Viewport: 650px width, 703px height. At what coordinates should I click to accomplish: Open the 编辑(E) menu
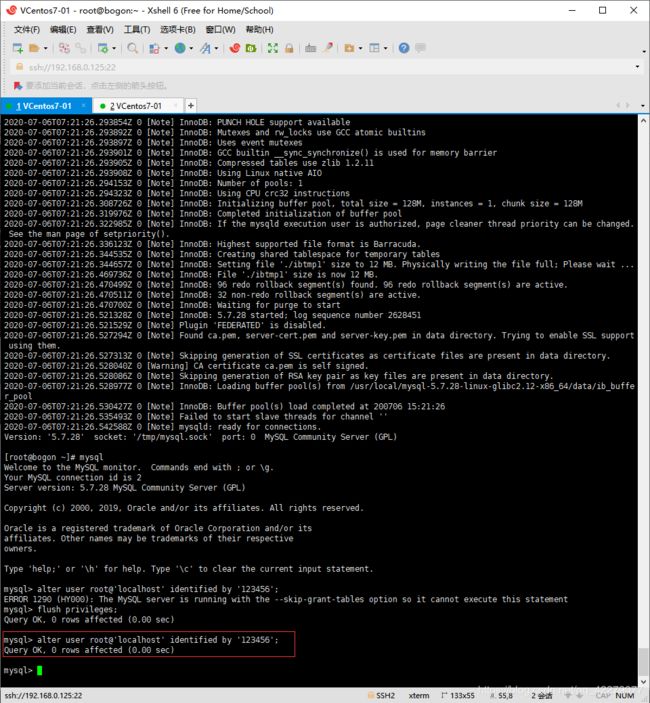(63, 30)
